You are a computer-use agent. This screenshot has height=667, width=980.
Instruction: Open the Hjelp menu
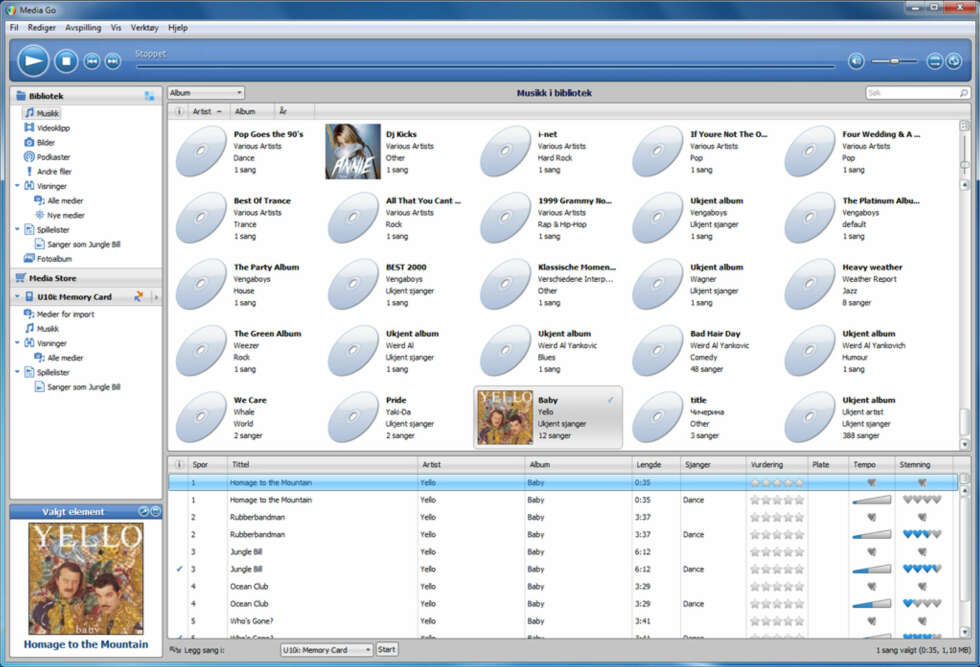(x=178, y=28)
